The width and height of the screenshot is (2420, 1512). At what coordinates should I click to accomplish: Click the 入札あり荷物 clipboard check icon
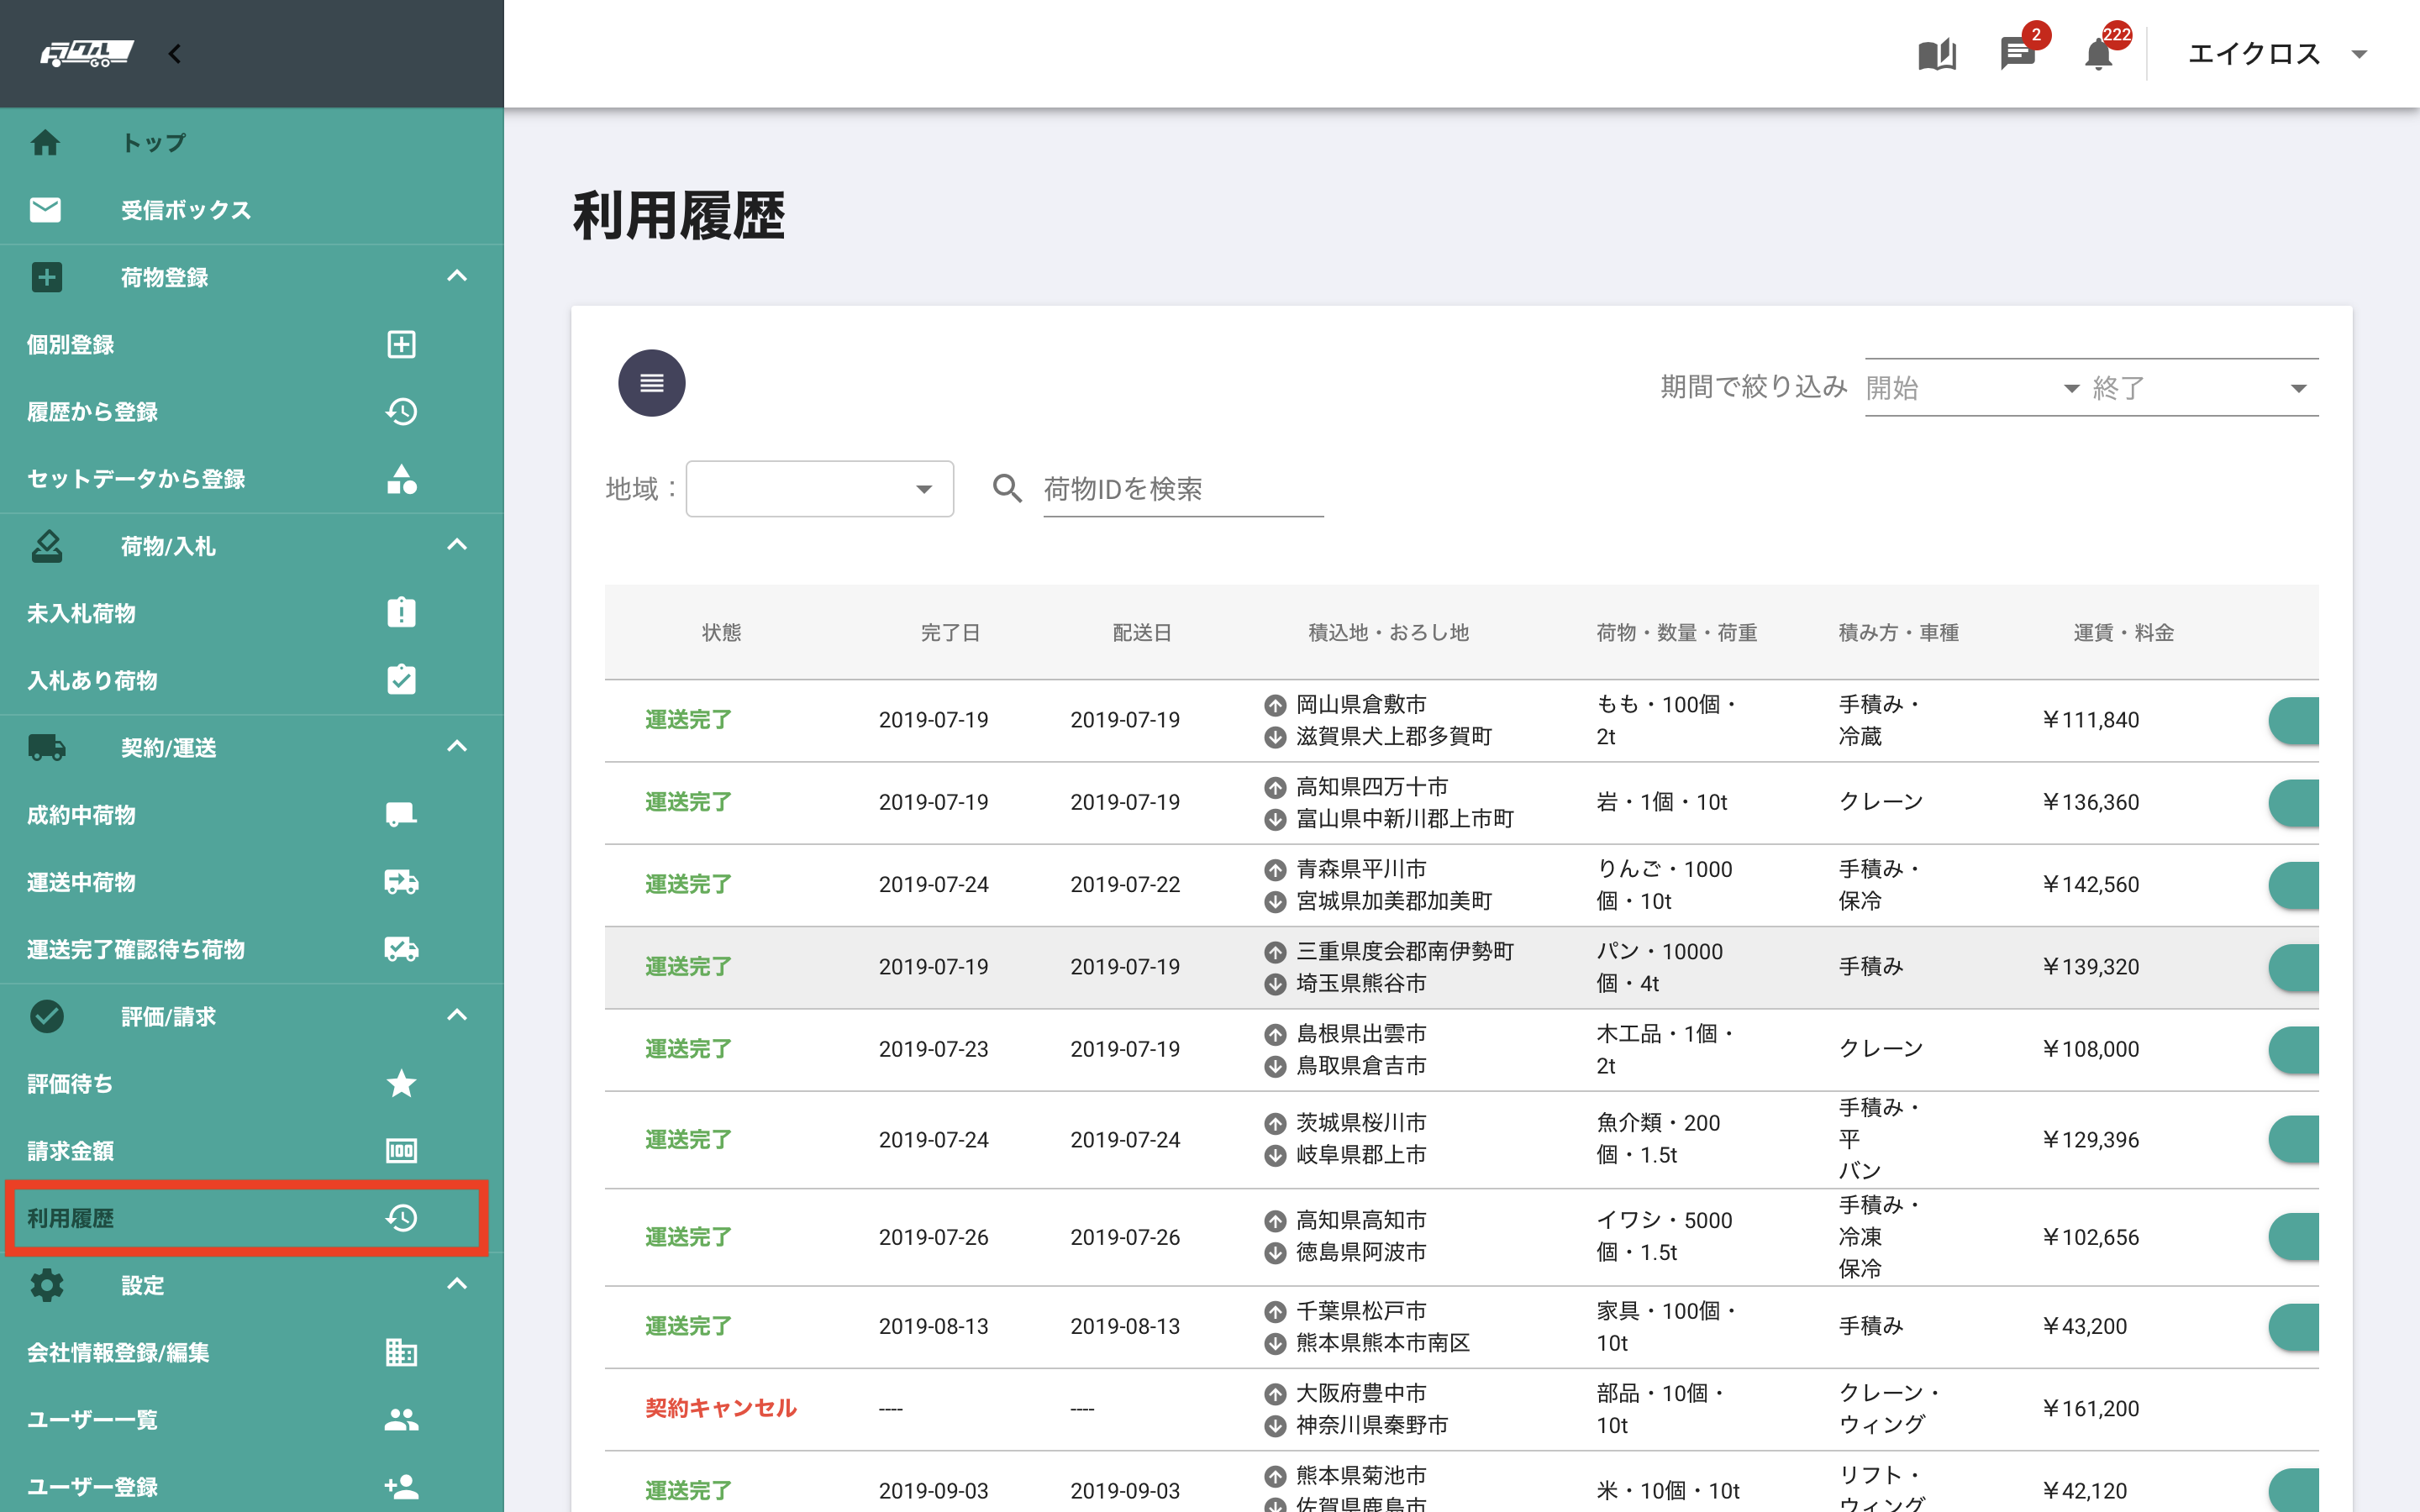(x=401, y=679)
